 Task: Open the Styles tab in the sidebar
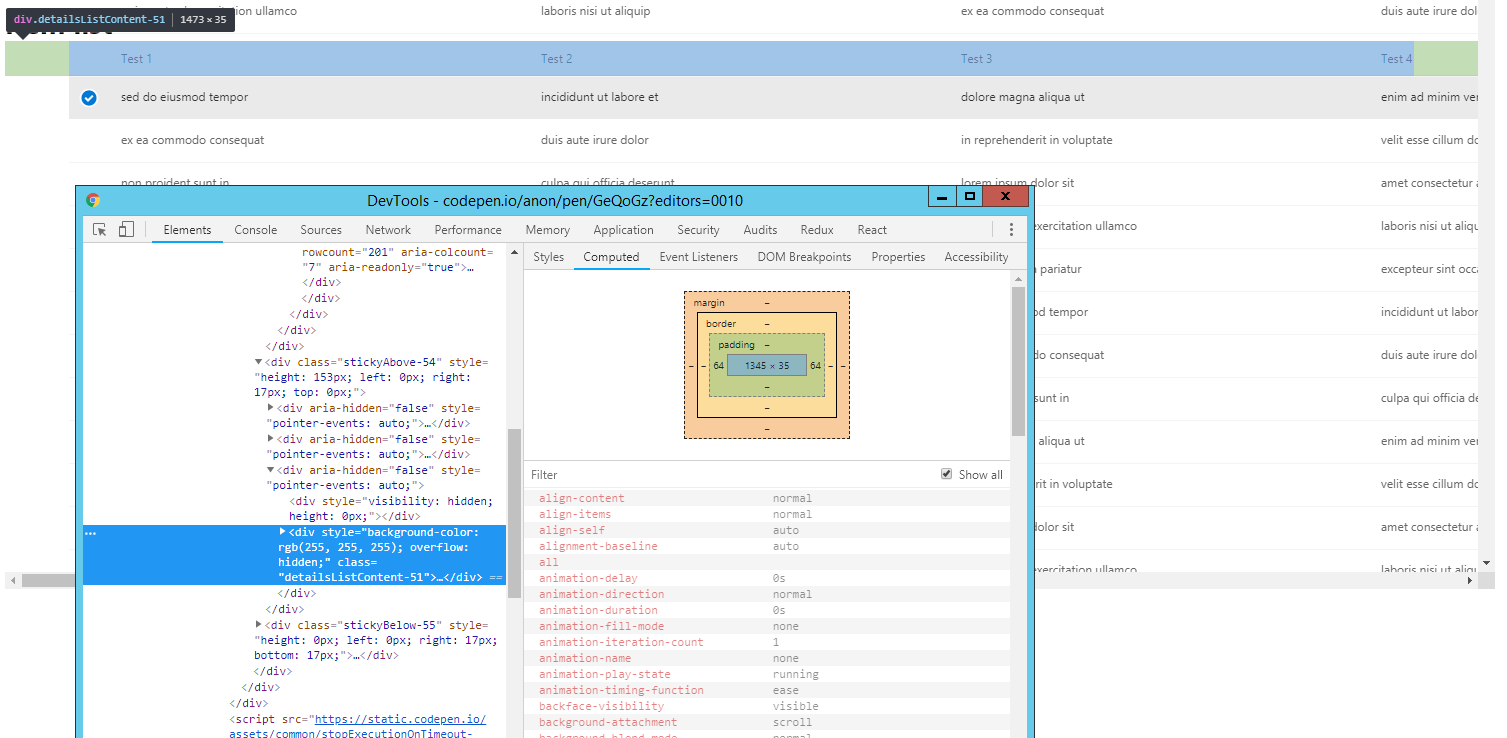click(548, 256)
